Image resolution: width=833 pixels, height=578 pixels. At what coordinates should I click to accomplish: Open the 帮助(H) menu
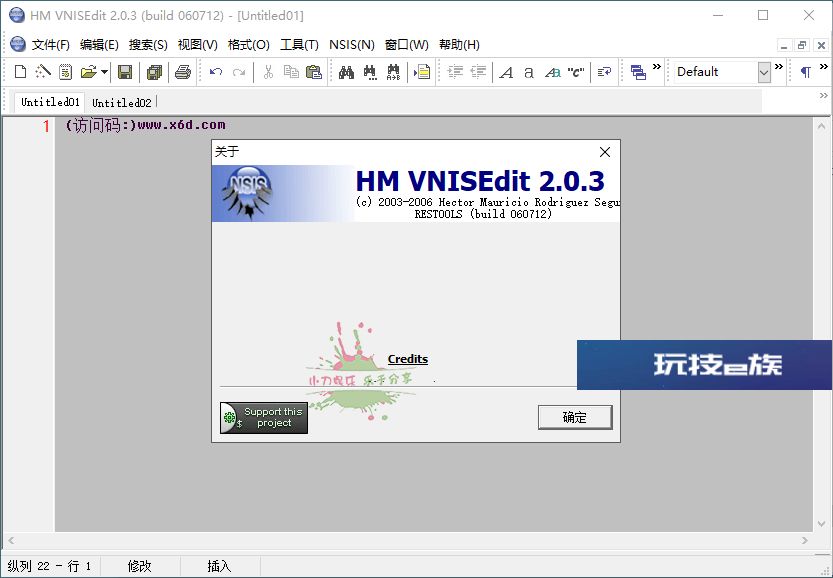point(459,45)
